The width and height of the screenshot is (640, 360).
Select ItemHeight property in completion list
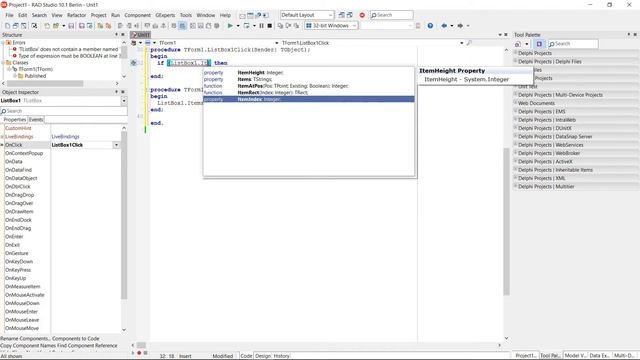(x=309, y=73)
